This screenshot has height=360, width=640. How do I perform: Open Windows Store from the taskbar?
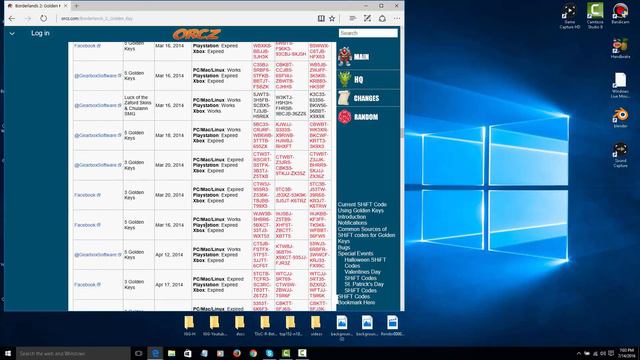click(188, 353)
